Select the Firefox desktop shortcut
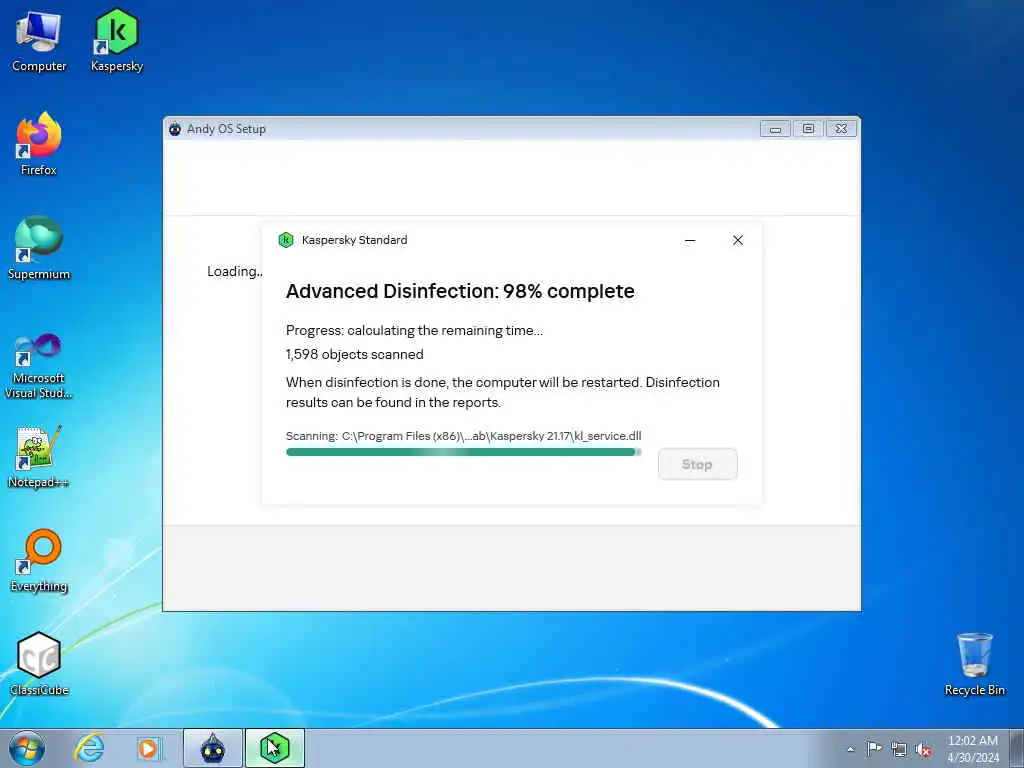 pyautogui.click(x=39, y=145)
